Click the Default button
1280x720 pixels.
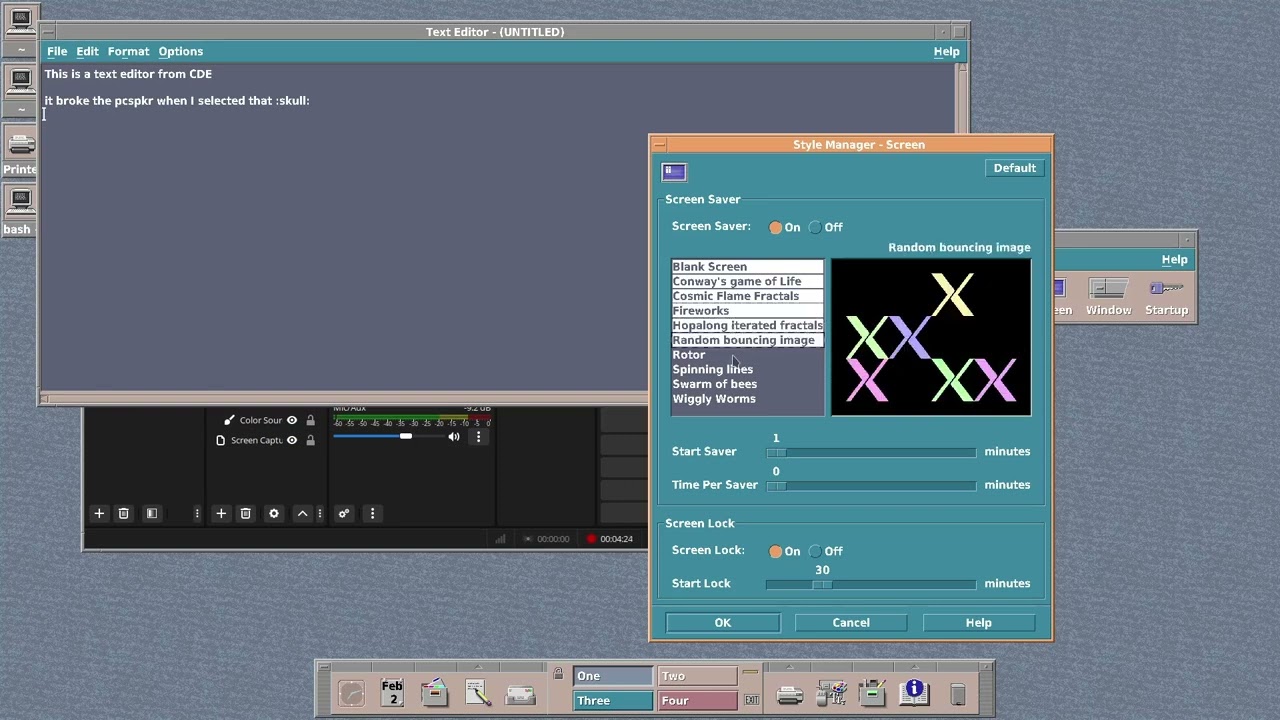1014,168
